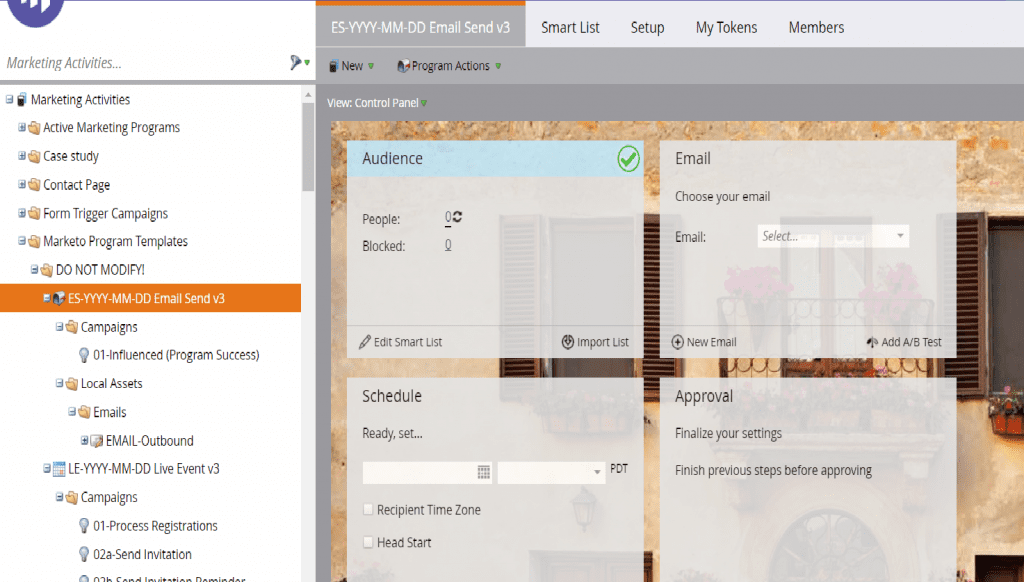Open the New dropdown menu
The width and height of the screenshot is (1024, 582).
[x=351, y=66]
